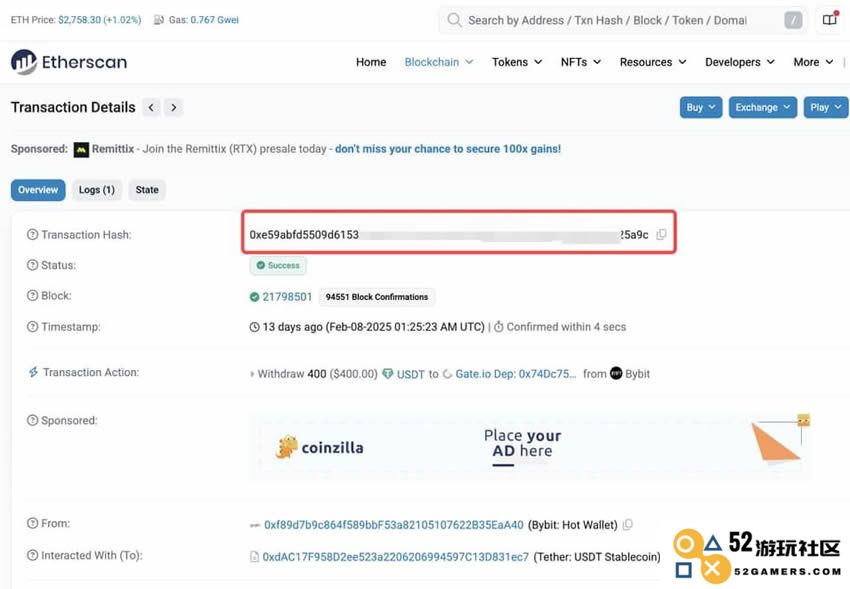Screen dimensions: 850x589
Task: Click the clock icon beside the timestamp
Action: [x=254, y=327]
